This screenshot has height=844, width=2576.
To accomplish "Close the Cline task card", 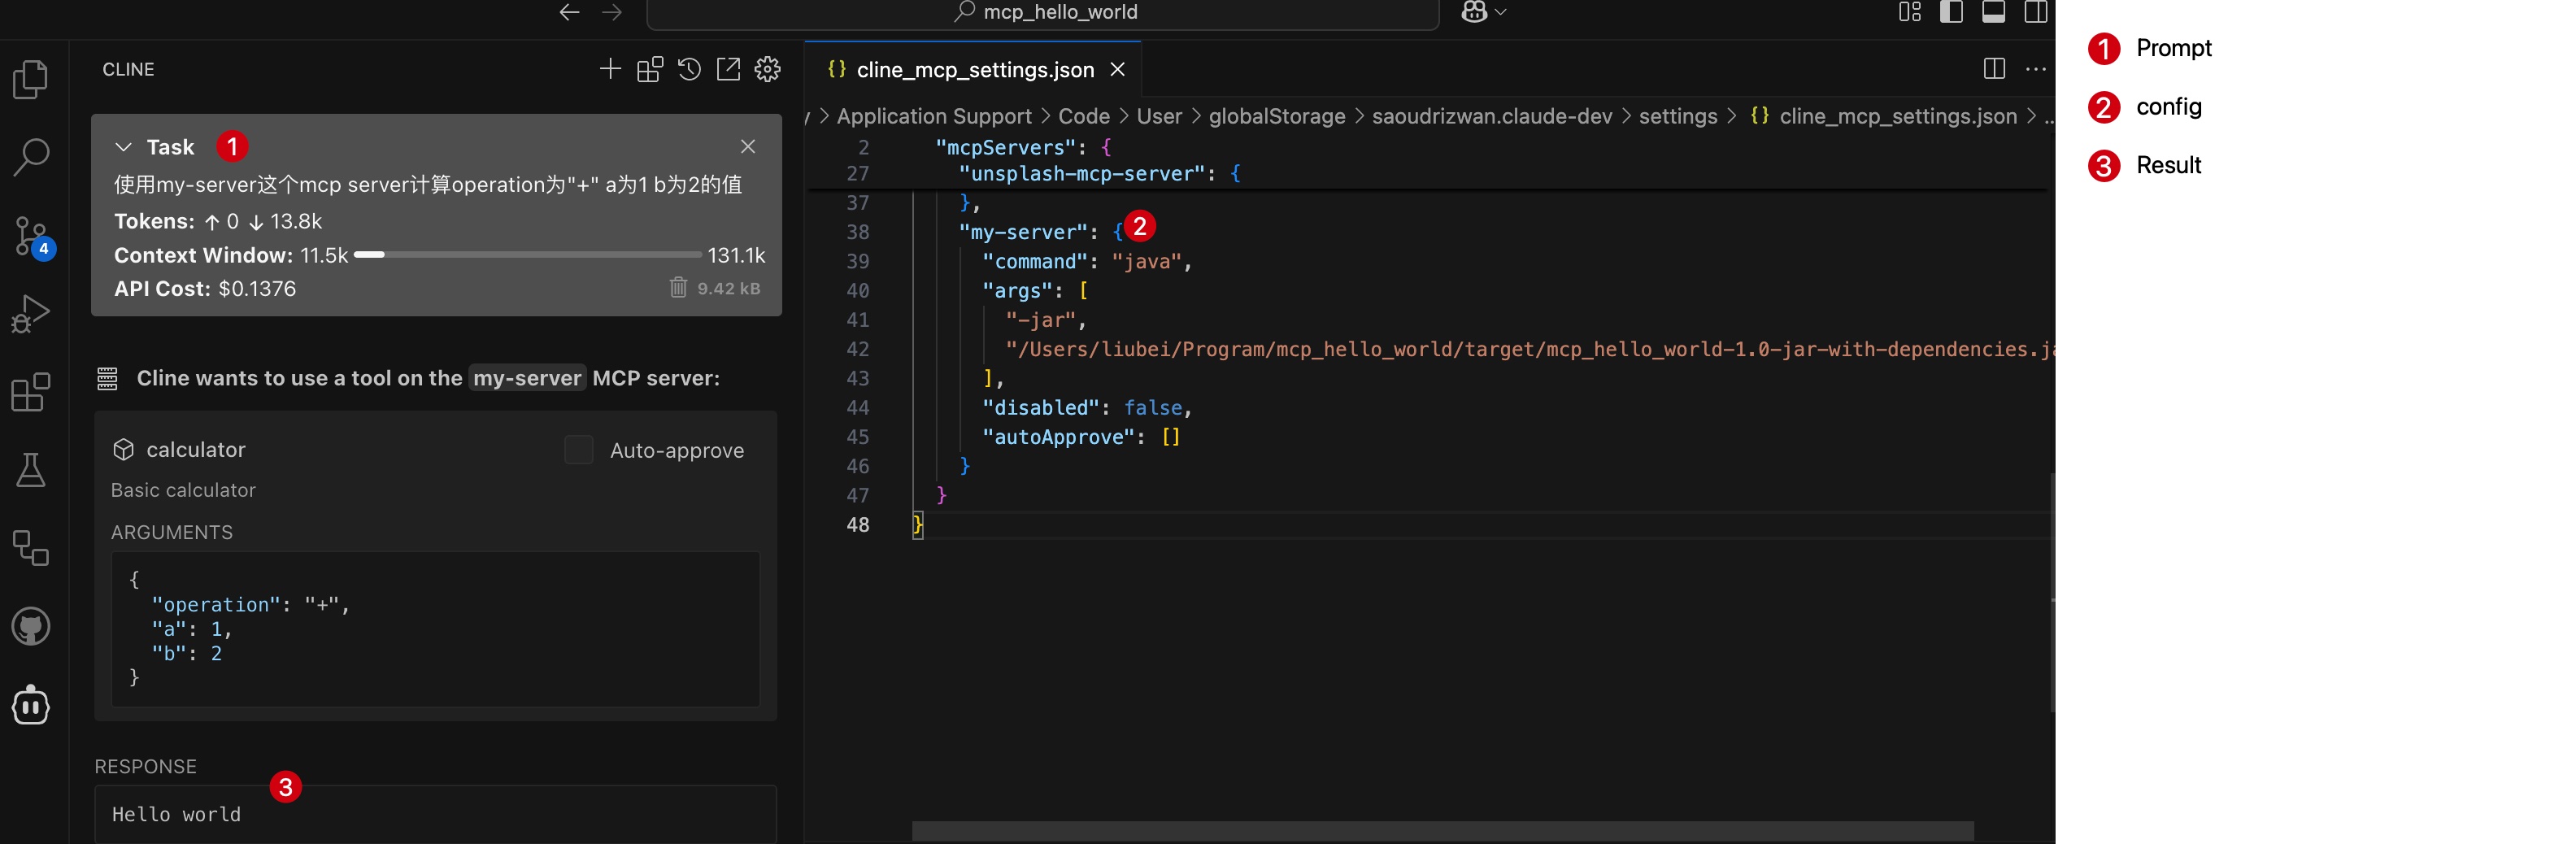I will pos(748,147).
